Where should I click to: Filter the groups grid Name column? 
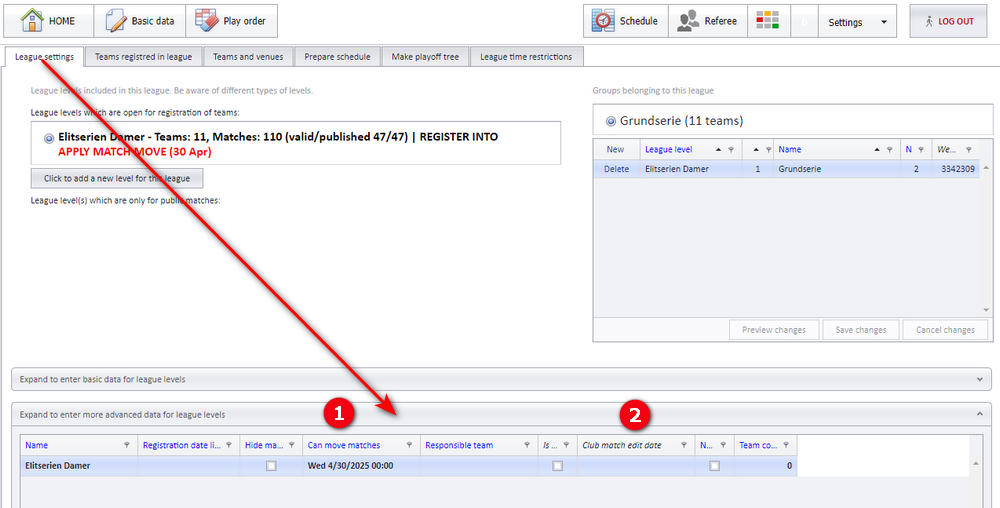tap(889, 150)
